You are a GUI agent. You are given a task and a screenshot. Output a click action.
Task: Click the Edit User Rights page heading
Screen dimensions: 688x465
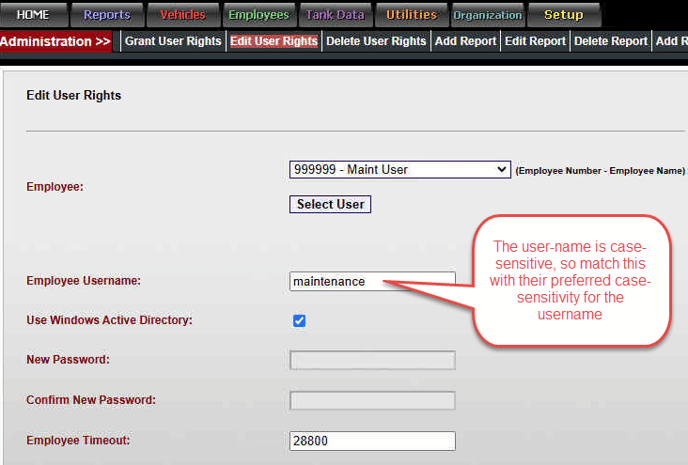(x=74, y=95)
